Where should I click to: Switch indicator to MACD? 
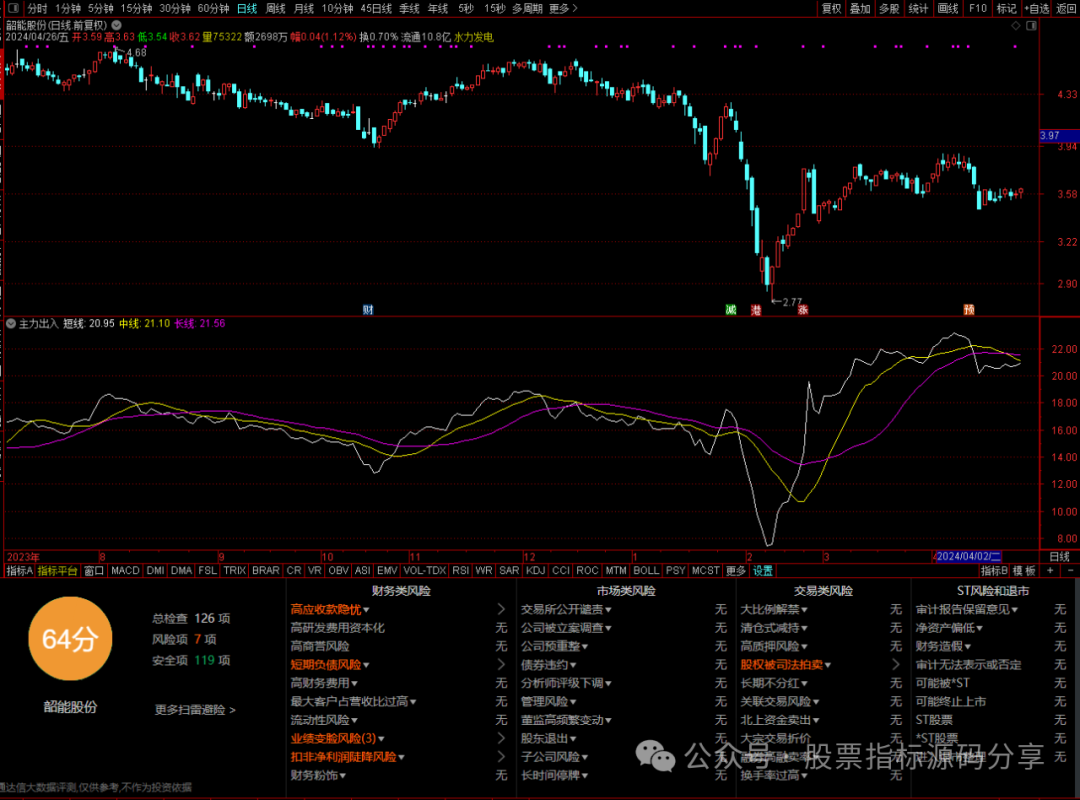tap(125, 571)
